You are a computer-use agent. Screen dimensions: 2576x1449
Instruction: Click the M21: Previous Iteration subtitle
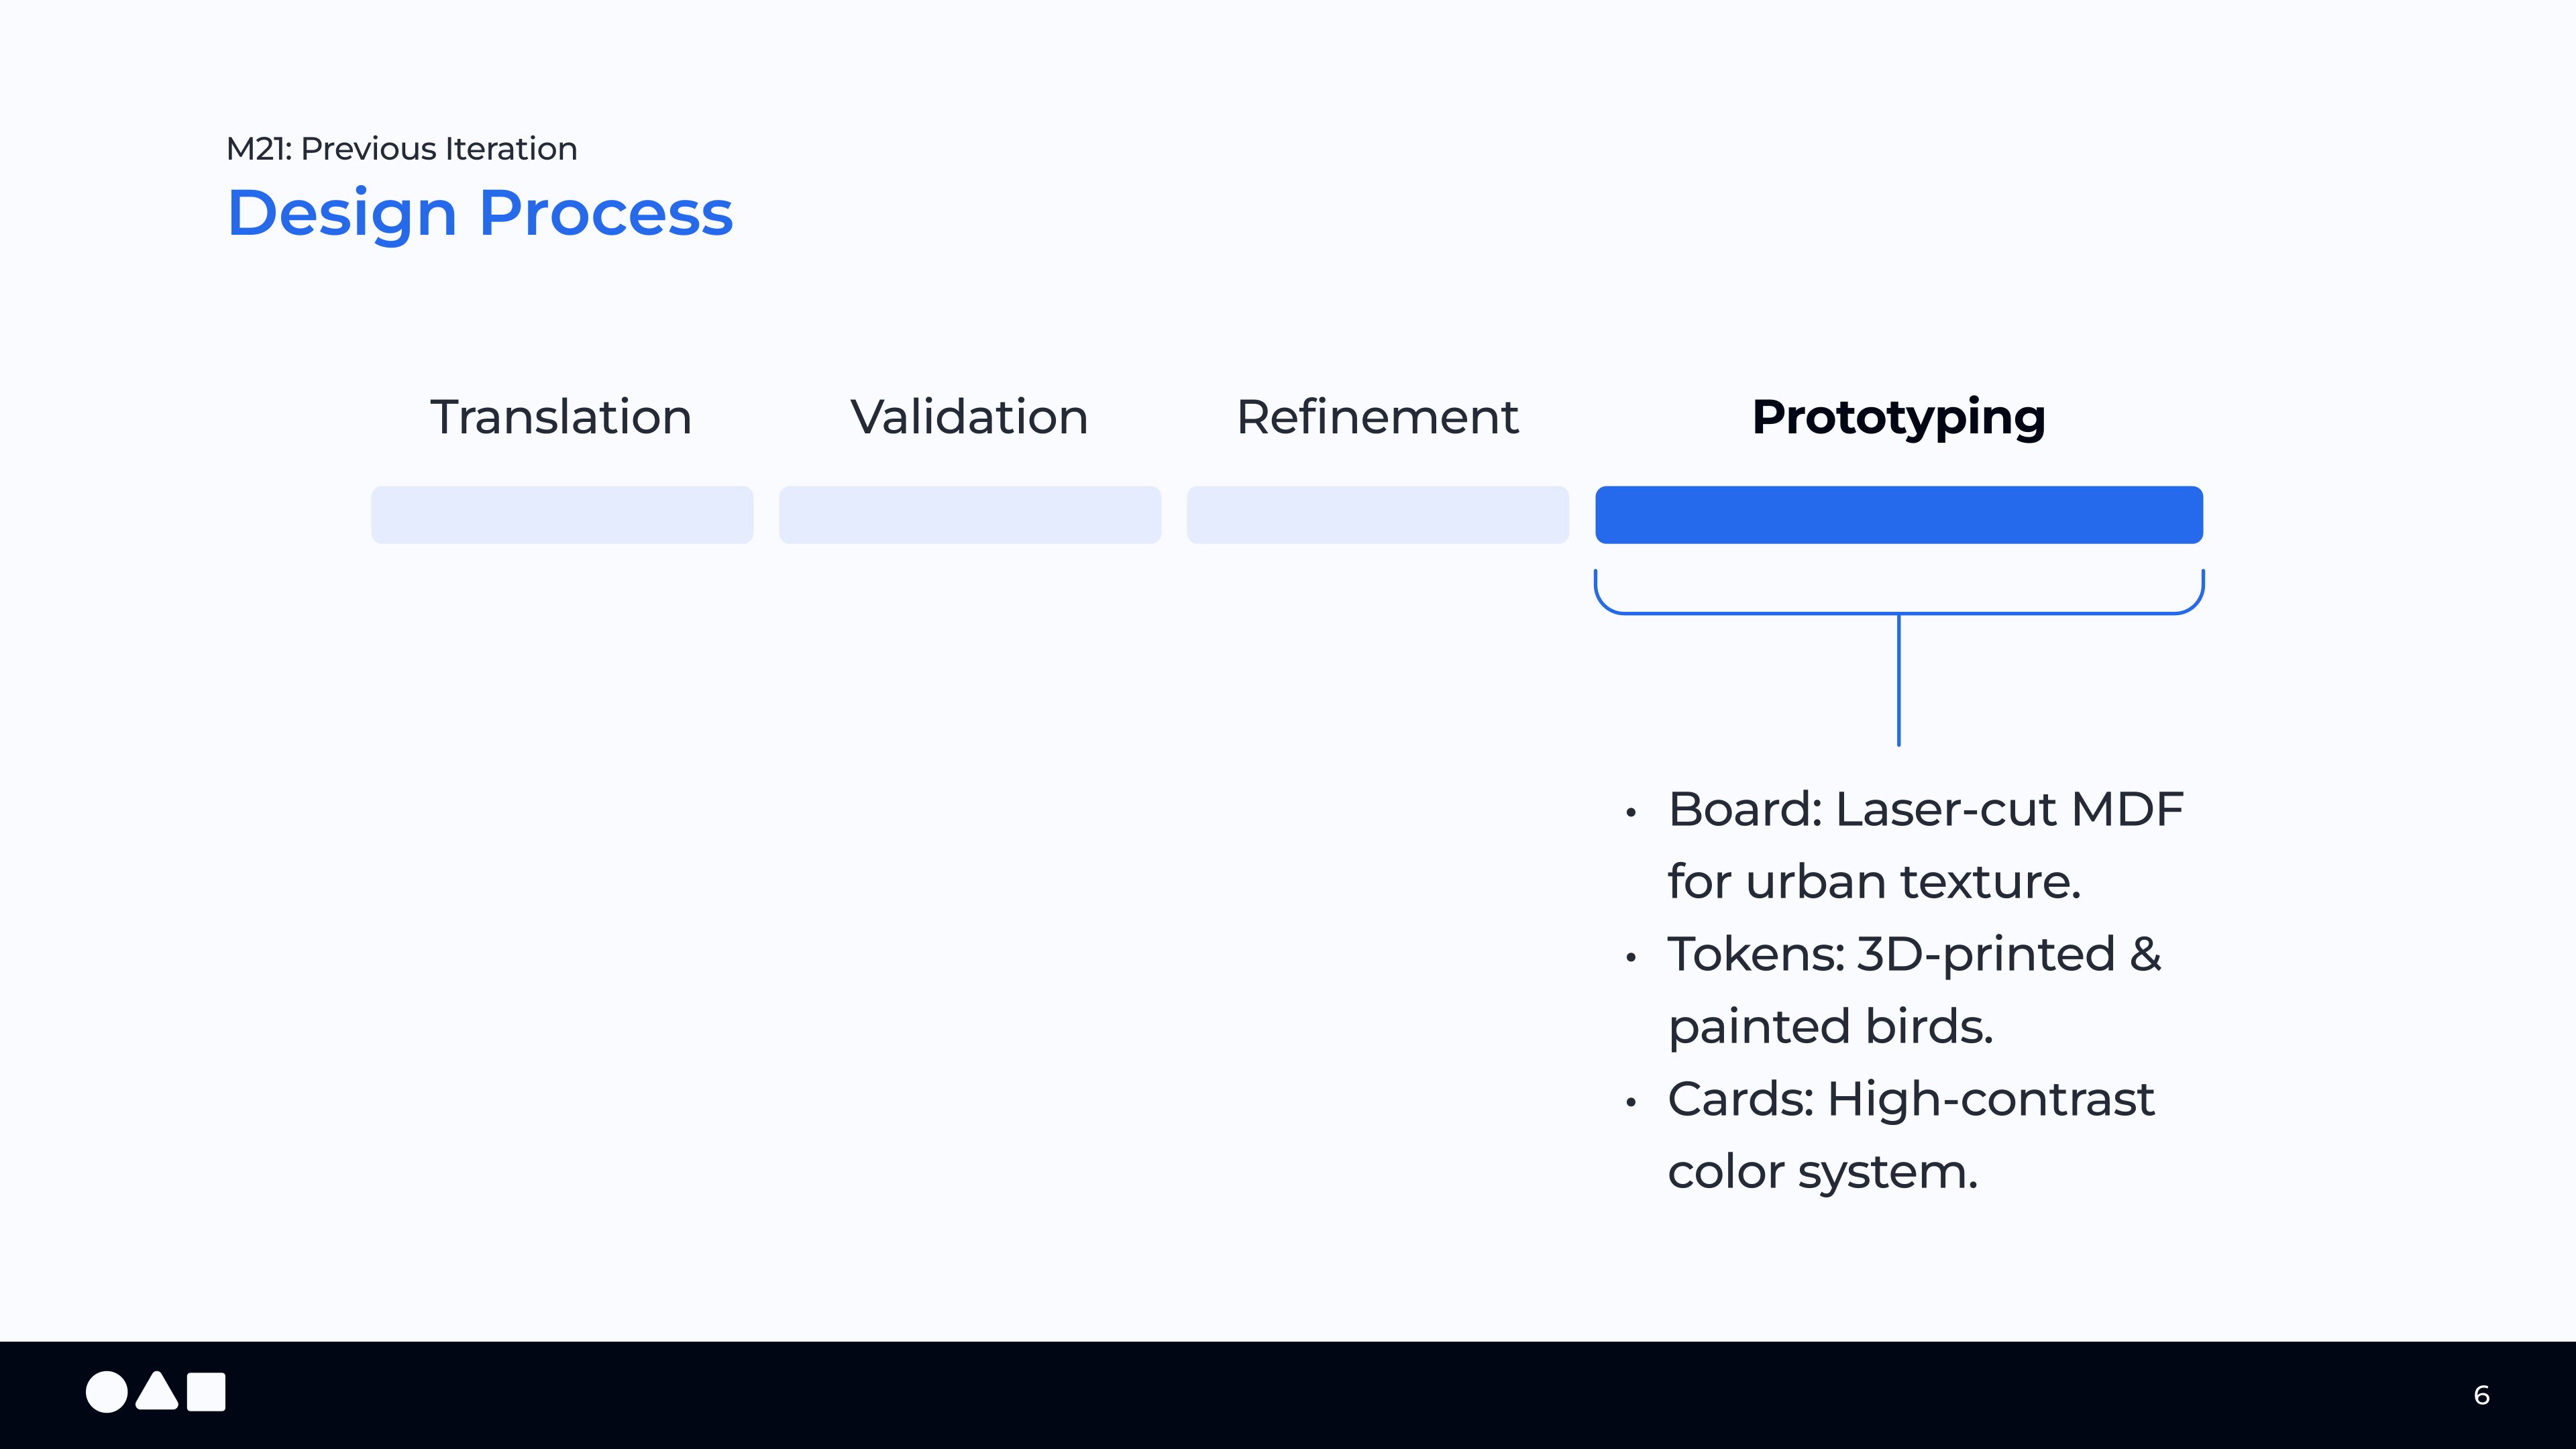coord(401,149)
